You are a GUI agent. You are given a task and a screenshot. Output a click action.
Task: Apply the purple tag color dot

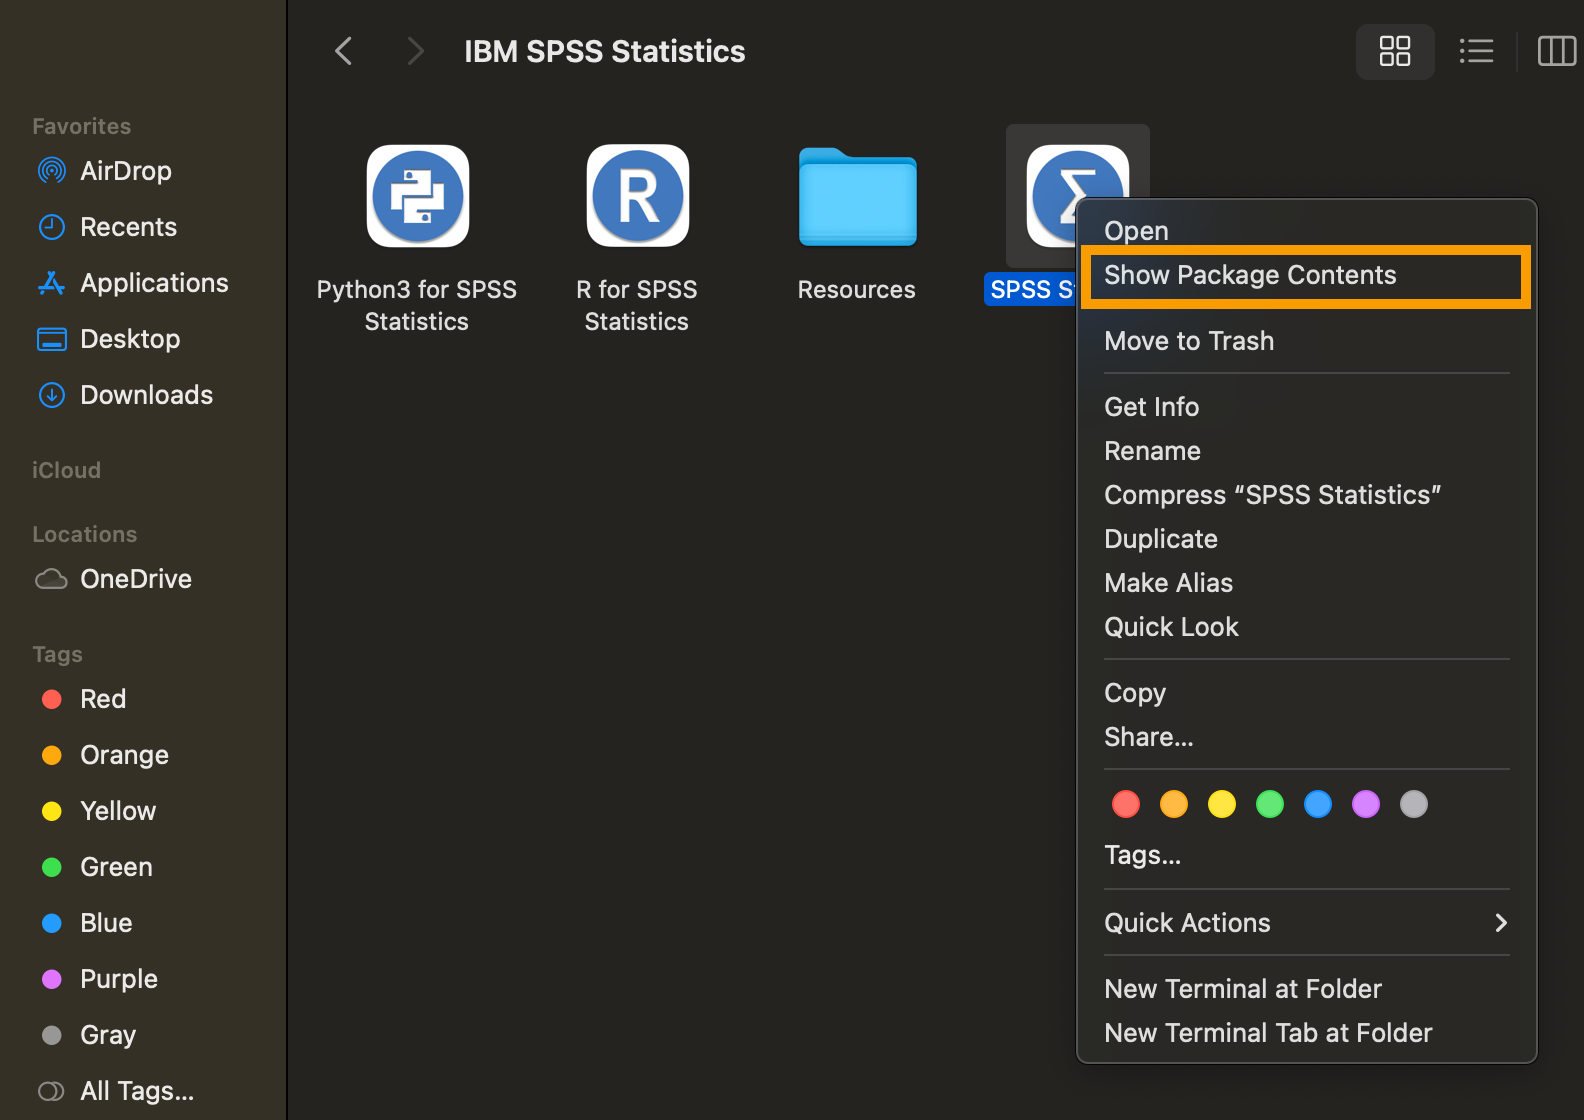1366,804
